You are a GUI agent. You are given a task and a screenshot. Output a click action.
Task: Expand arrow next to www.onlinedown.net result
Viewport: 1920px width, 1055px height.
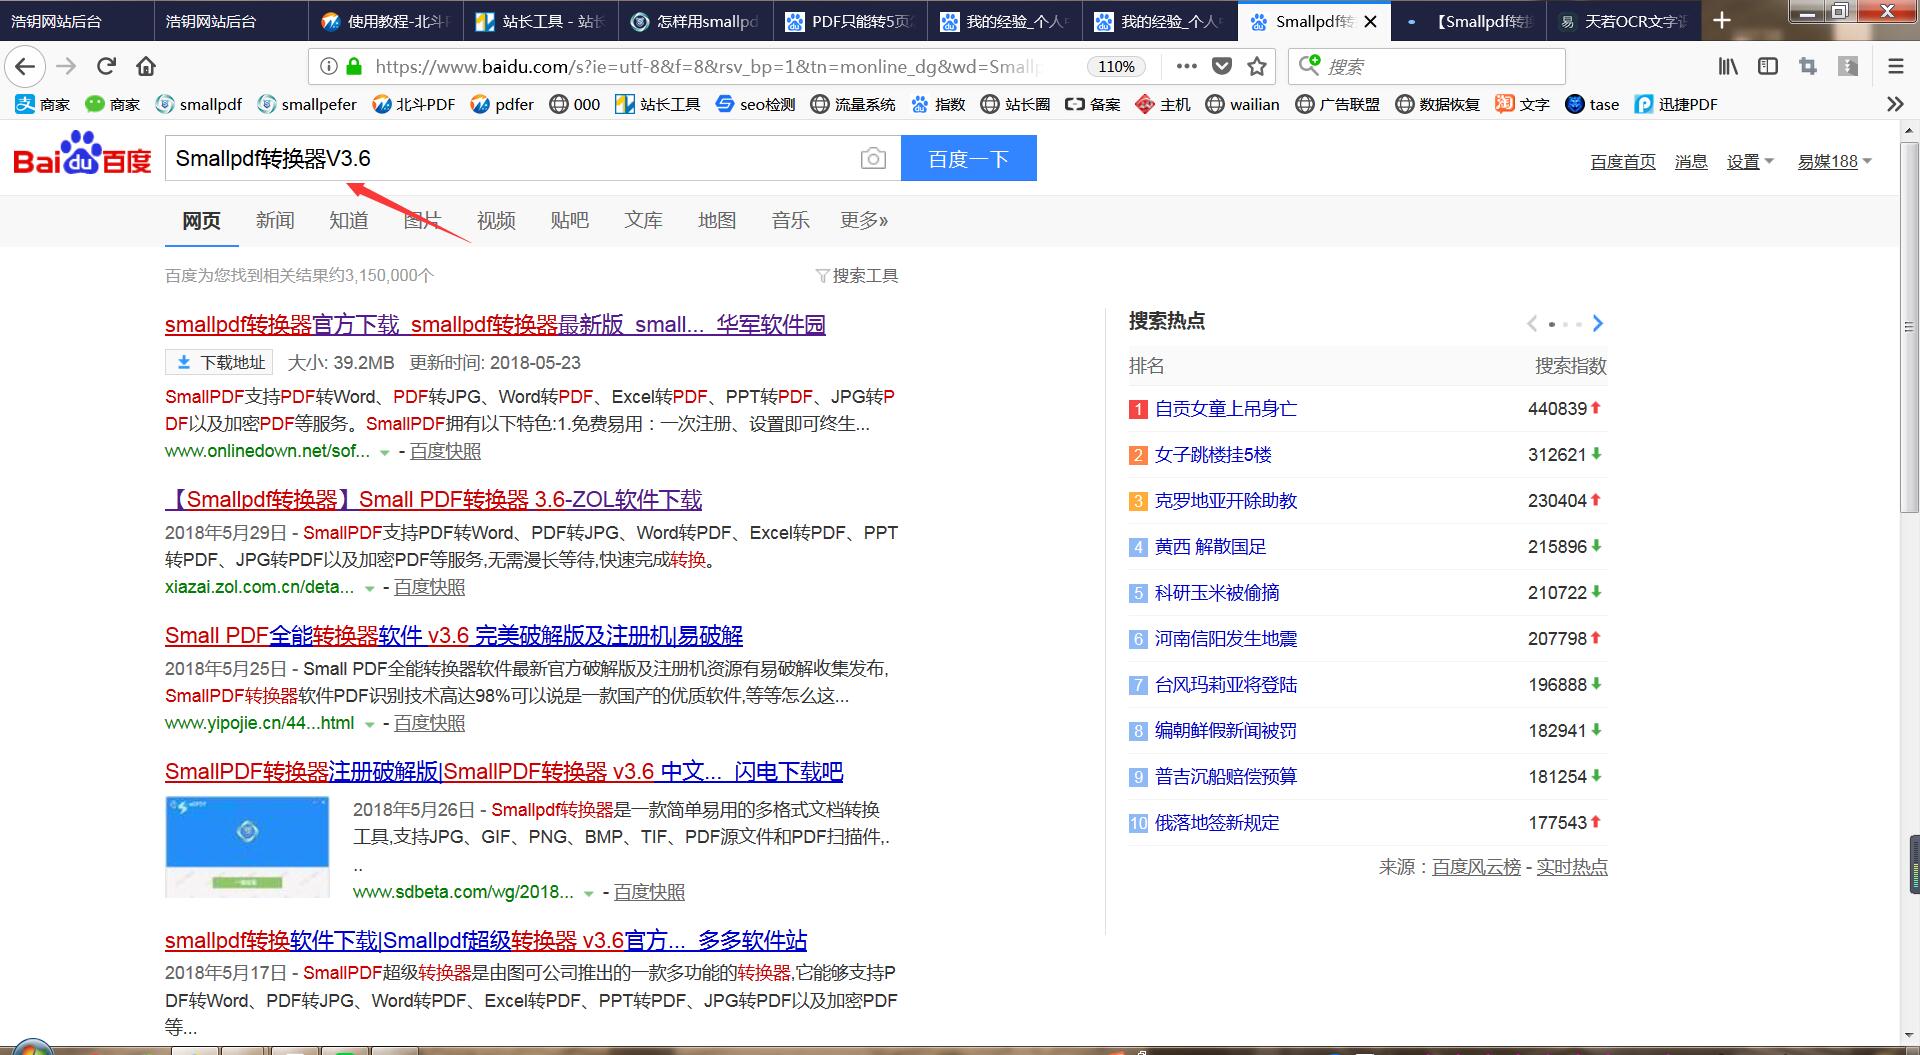point(384,453)
